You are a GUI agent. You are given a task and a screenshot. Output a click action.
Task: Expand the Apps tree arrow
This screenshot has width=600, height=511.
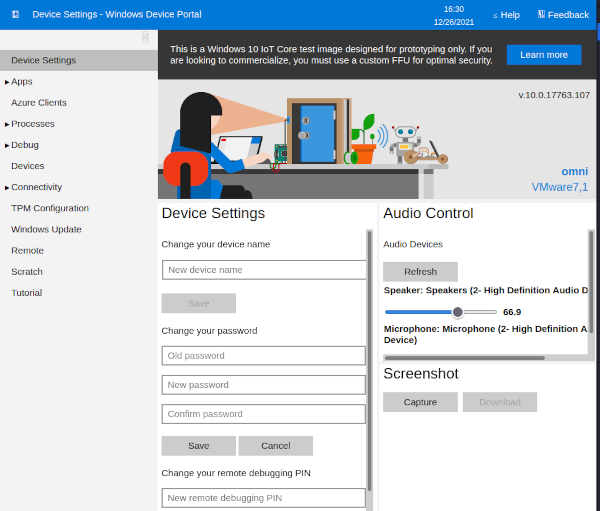[x=7, y=82]
